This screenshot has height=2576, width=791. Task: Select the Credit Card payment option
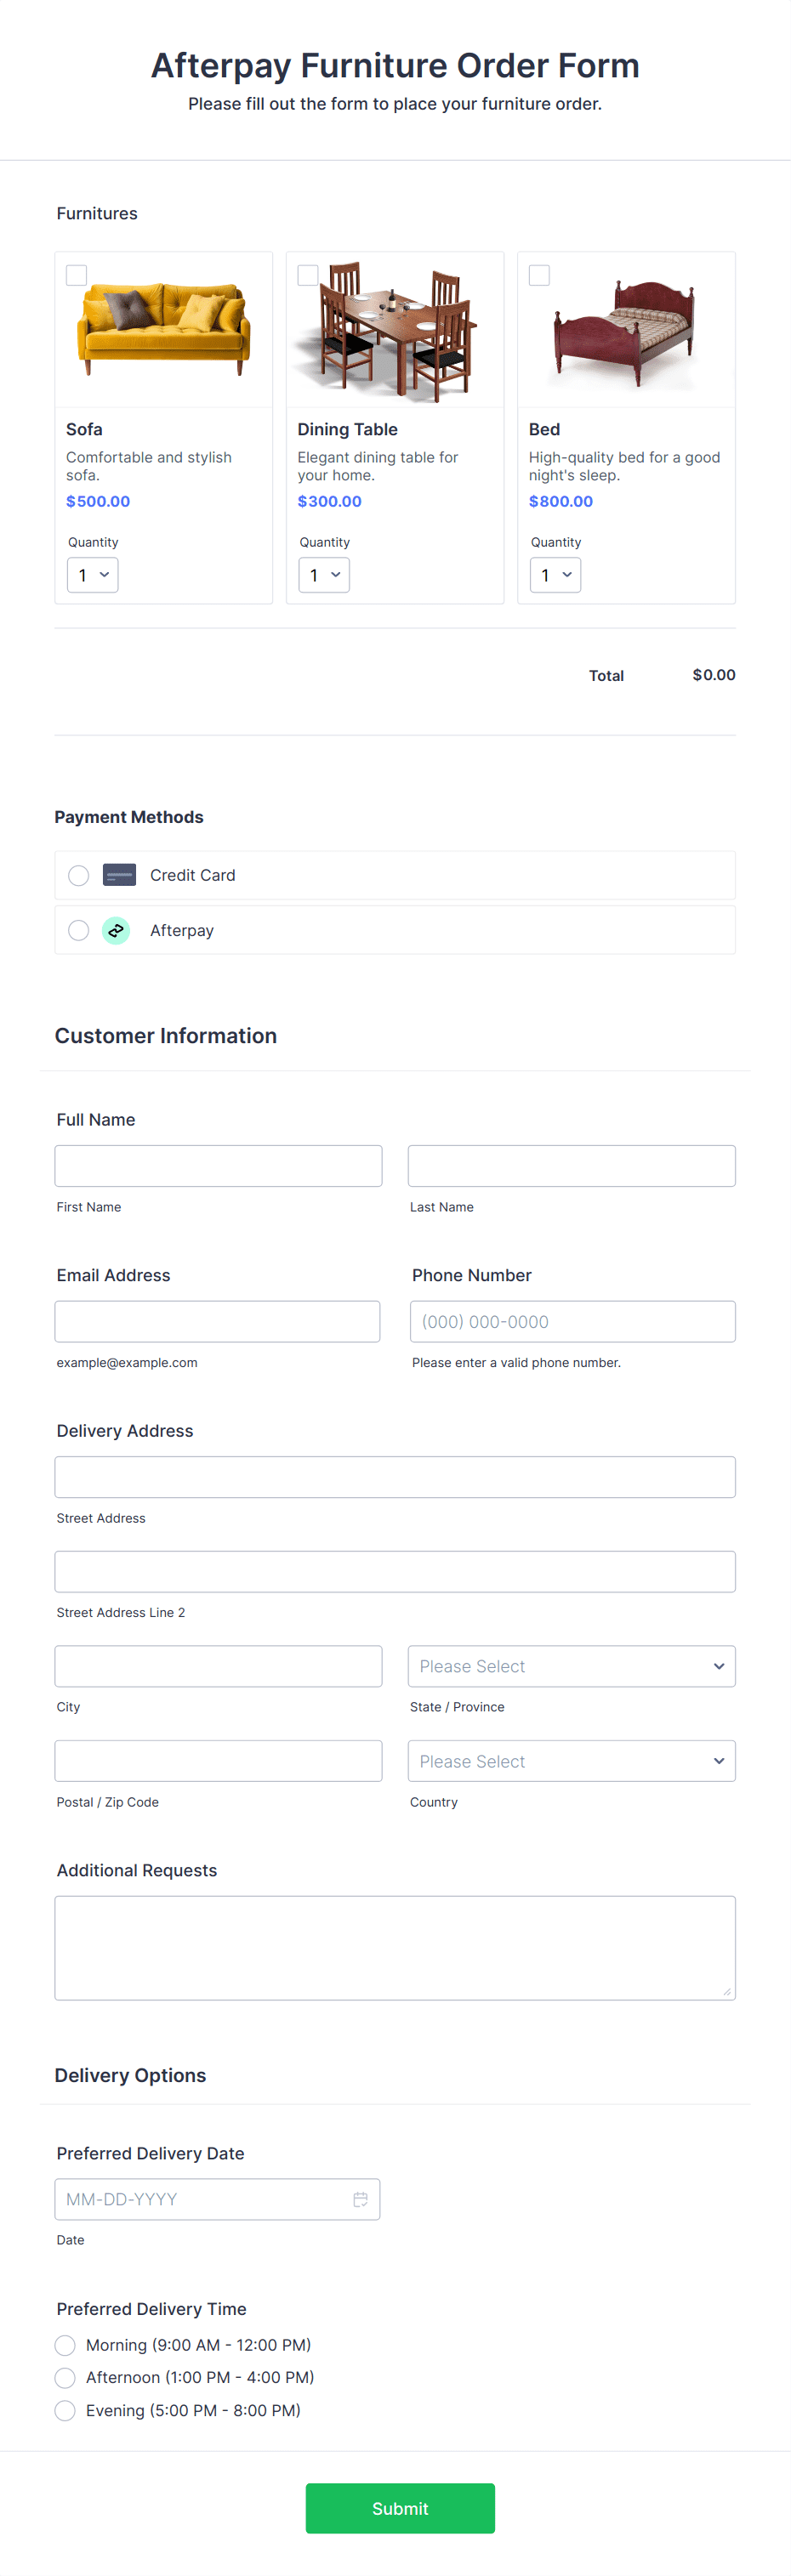click(78, 875)
